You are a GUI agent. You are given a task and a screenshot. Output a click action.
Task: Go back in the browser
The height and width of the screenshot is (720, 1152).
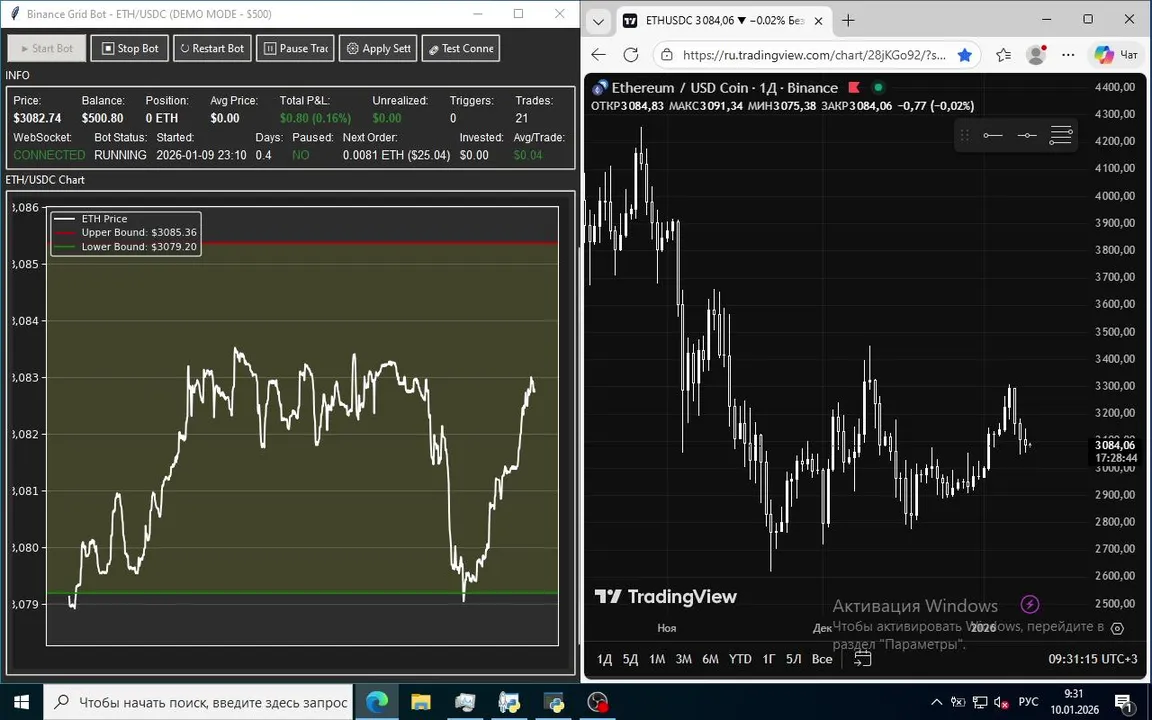[599, 55]
